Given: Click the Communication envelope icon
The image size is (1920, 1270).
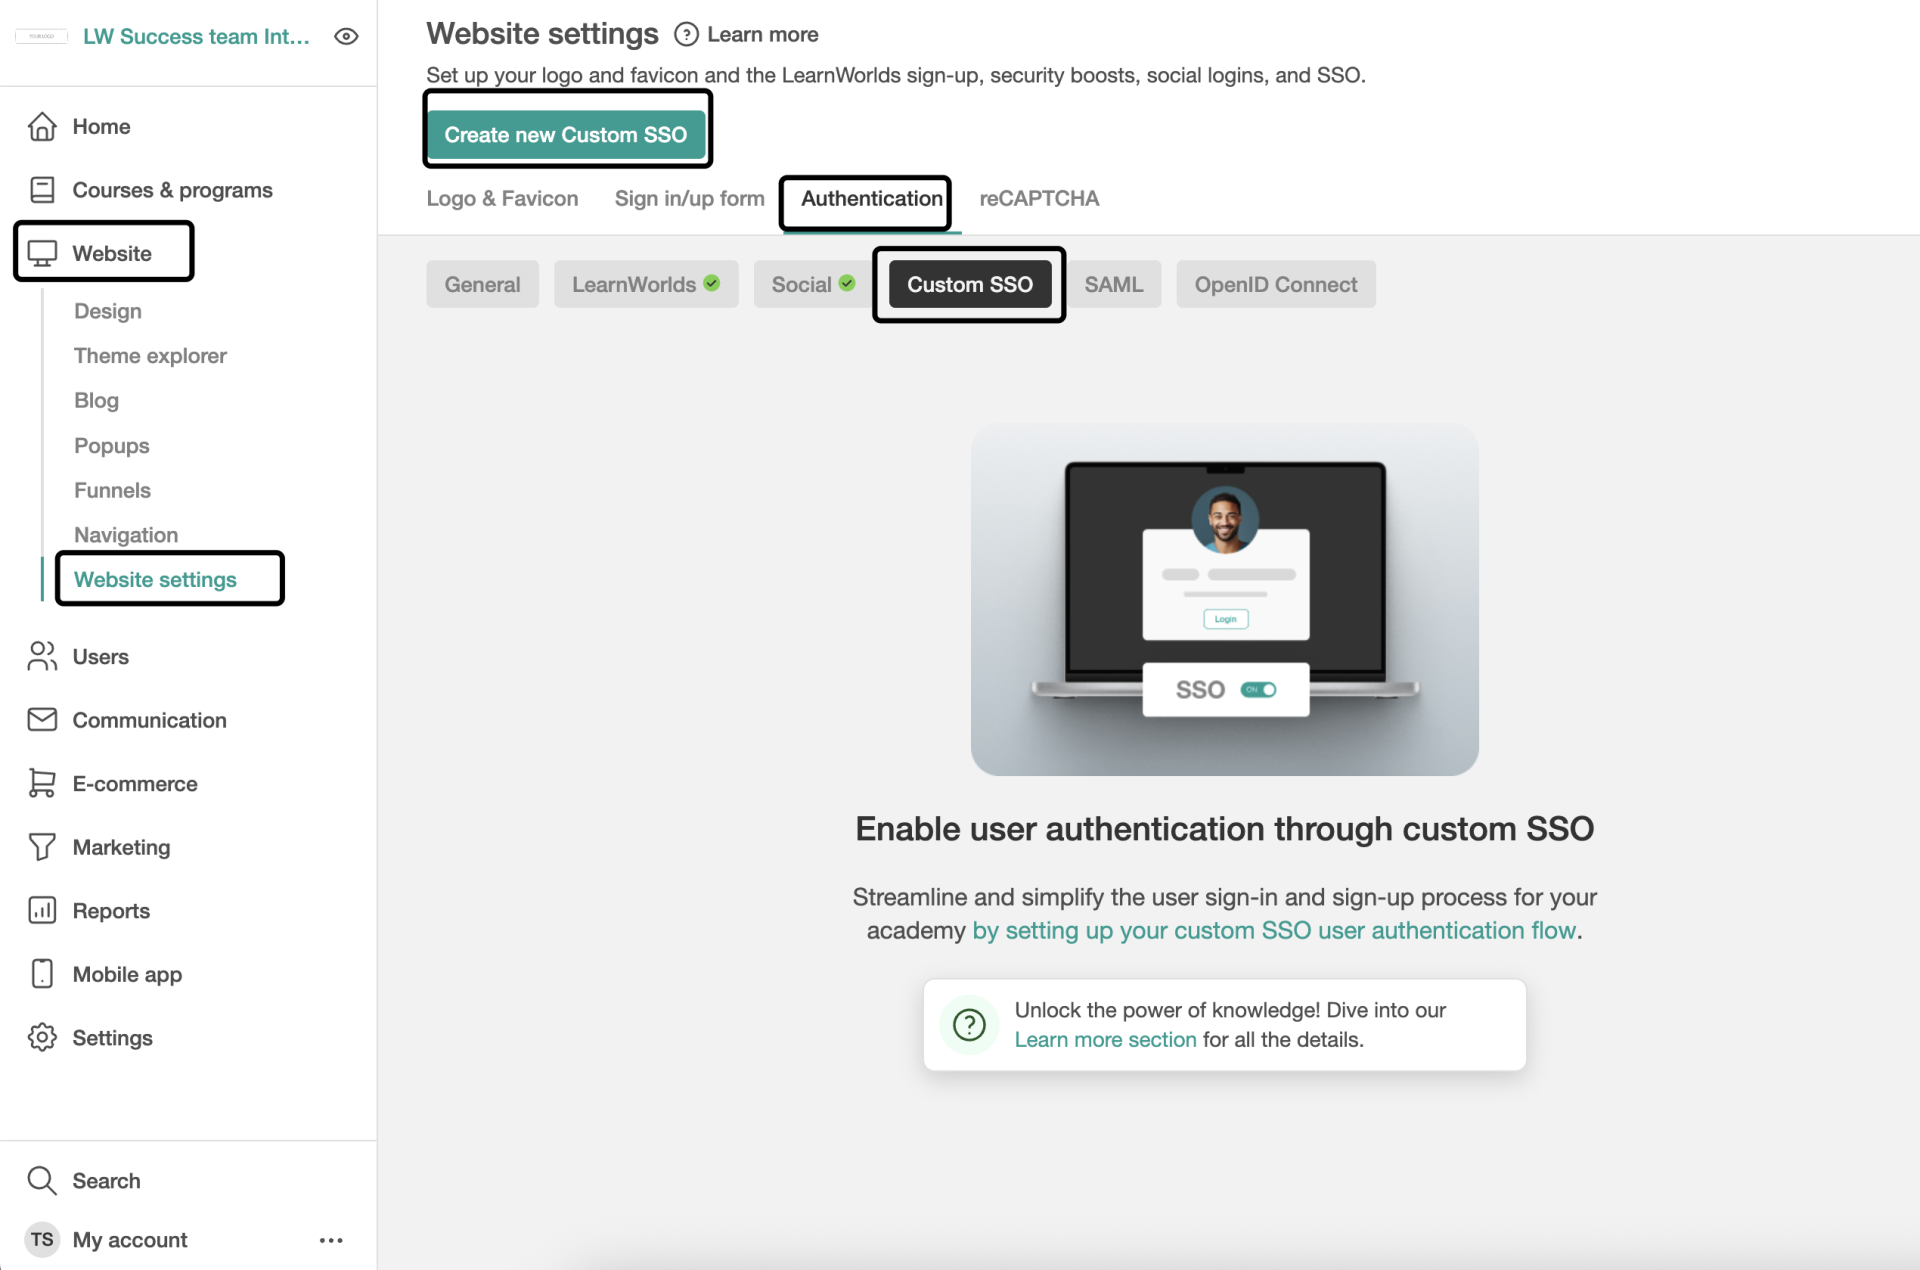Looking at the screenshot, I should pos(42,720).
